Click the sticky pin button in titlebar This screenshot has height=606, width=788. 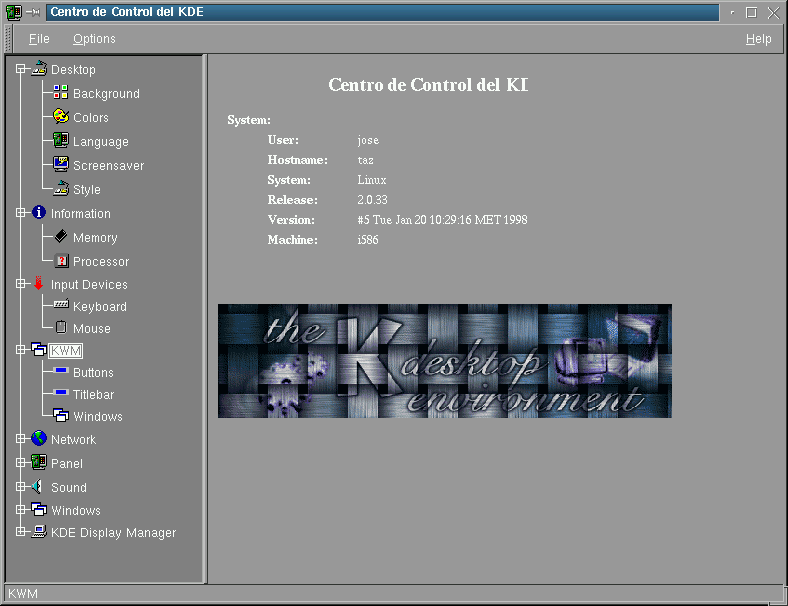[x=33, y=12]
